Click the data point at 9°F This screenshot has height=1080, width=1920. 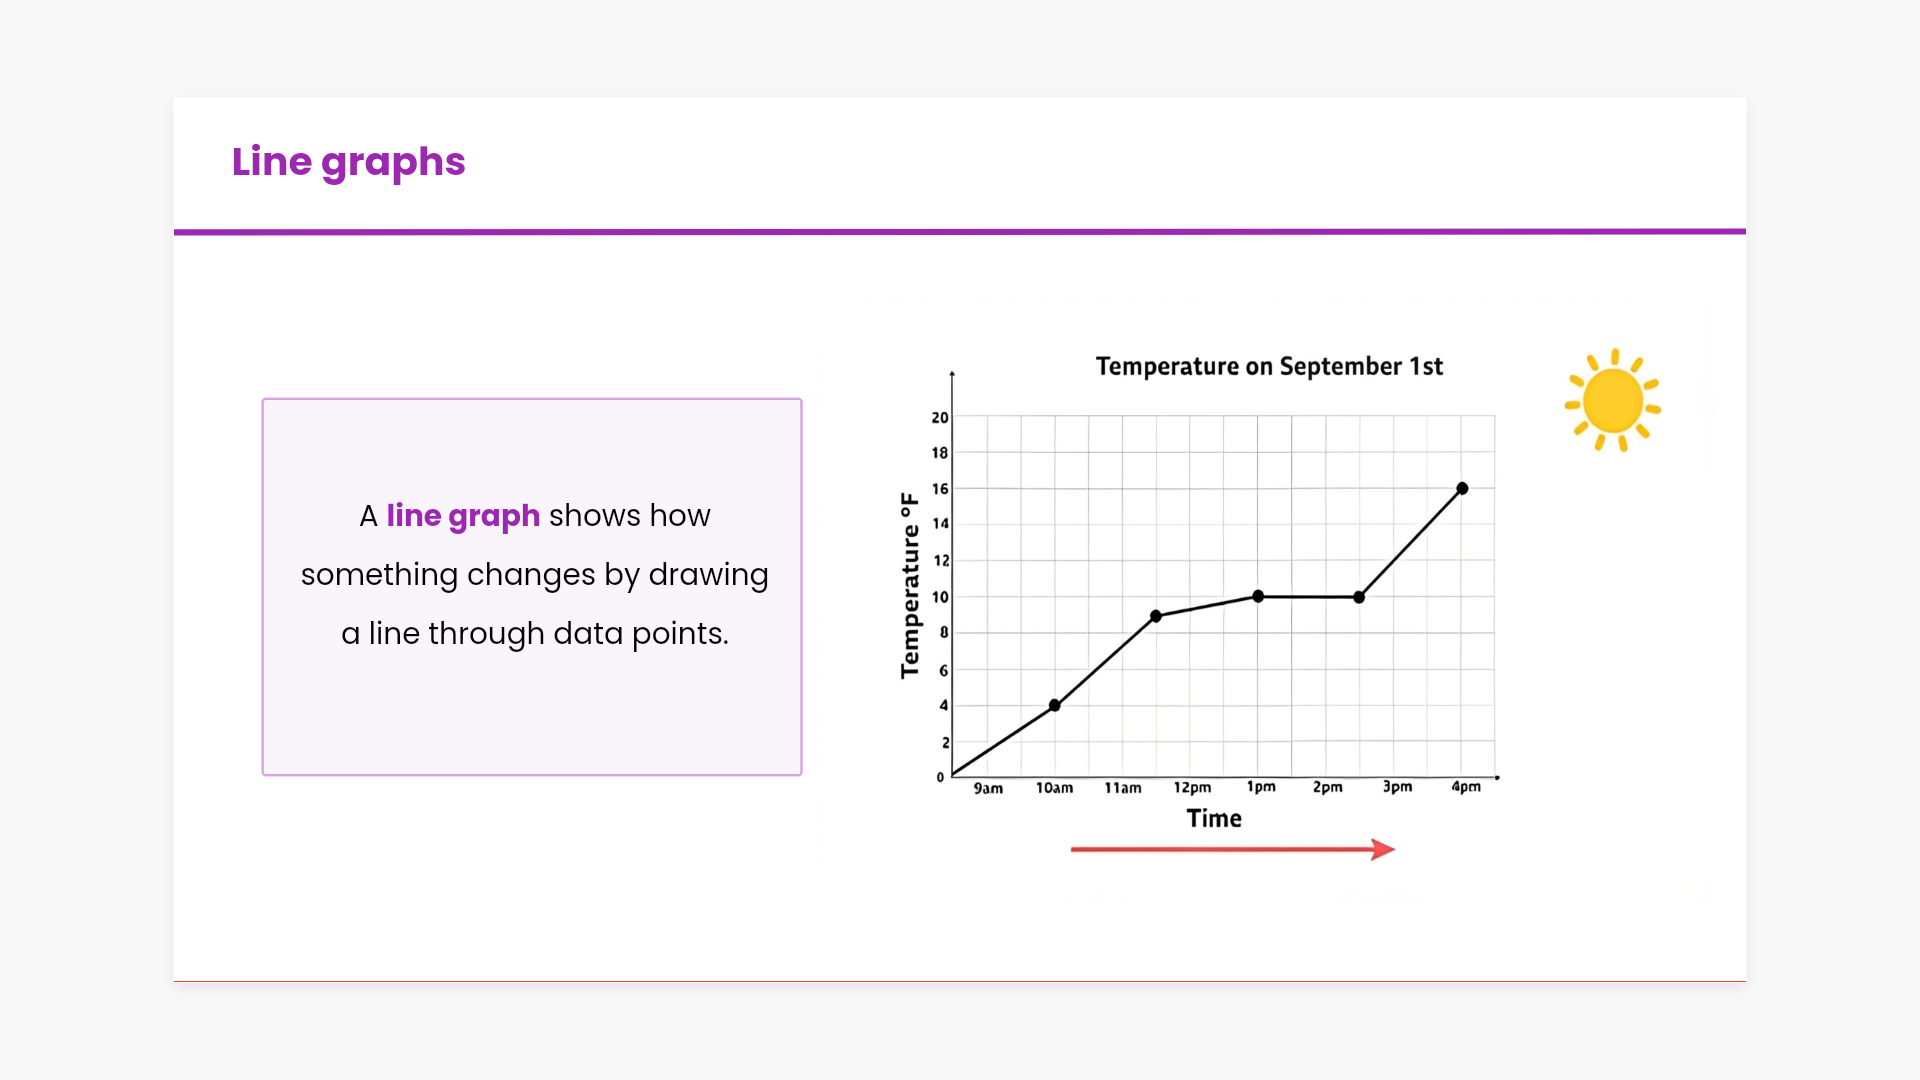1156,616
